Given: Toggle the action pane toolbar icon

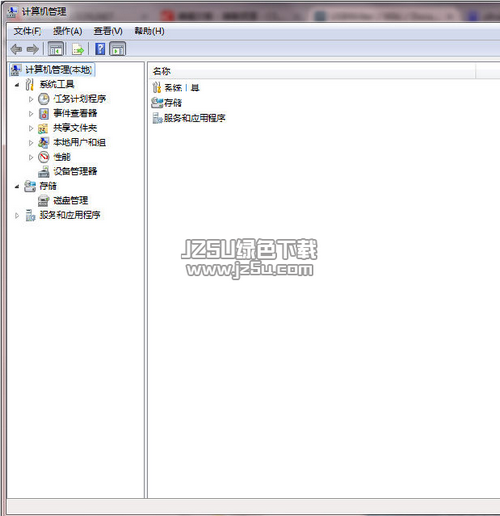Looking at the screenshot, I should [x=118, y=49].
